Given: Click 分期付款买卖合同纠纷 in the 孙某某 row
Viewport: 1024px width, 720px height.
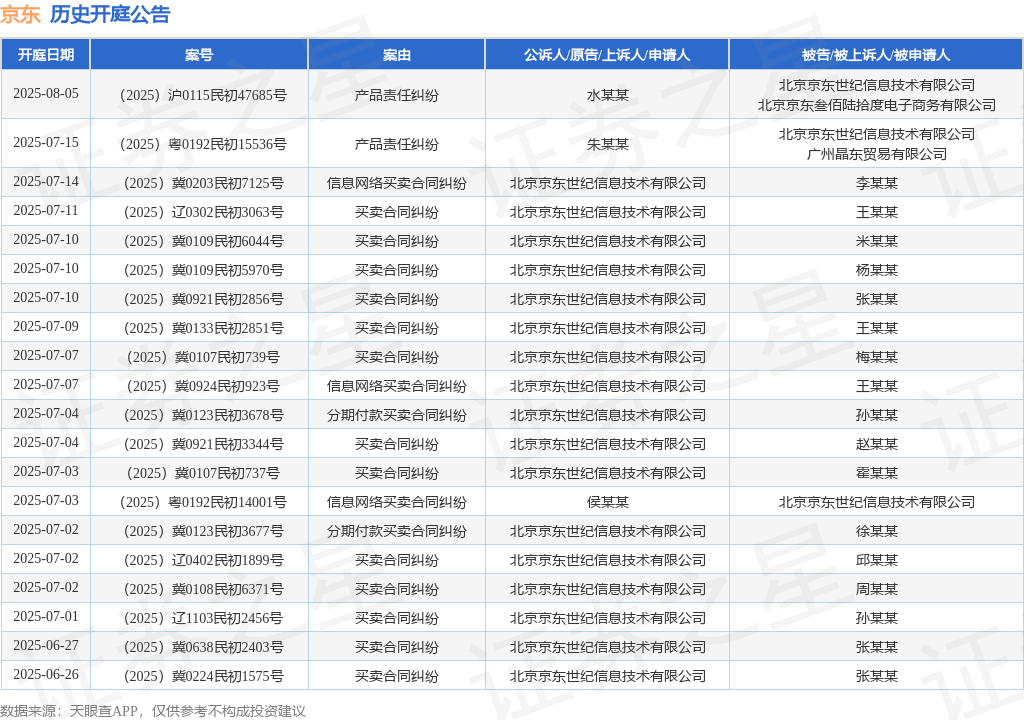Looking at the screenshot, I should pos(396,416).
